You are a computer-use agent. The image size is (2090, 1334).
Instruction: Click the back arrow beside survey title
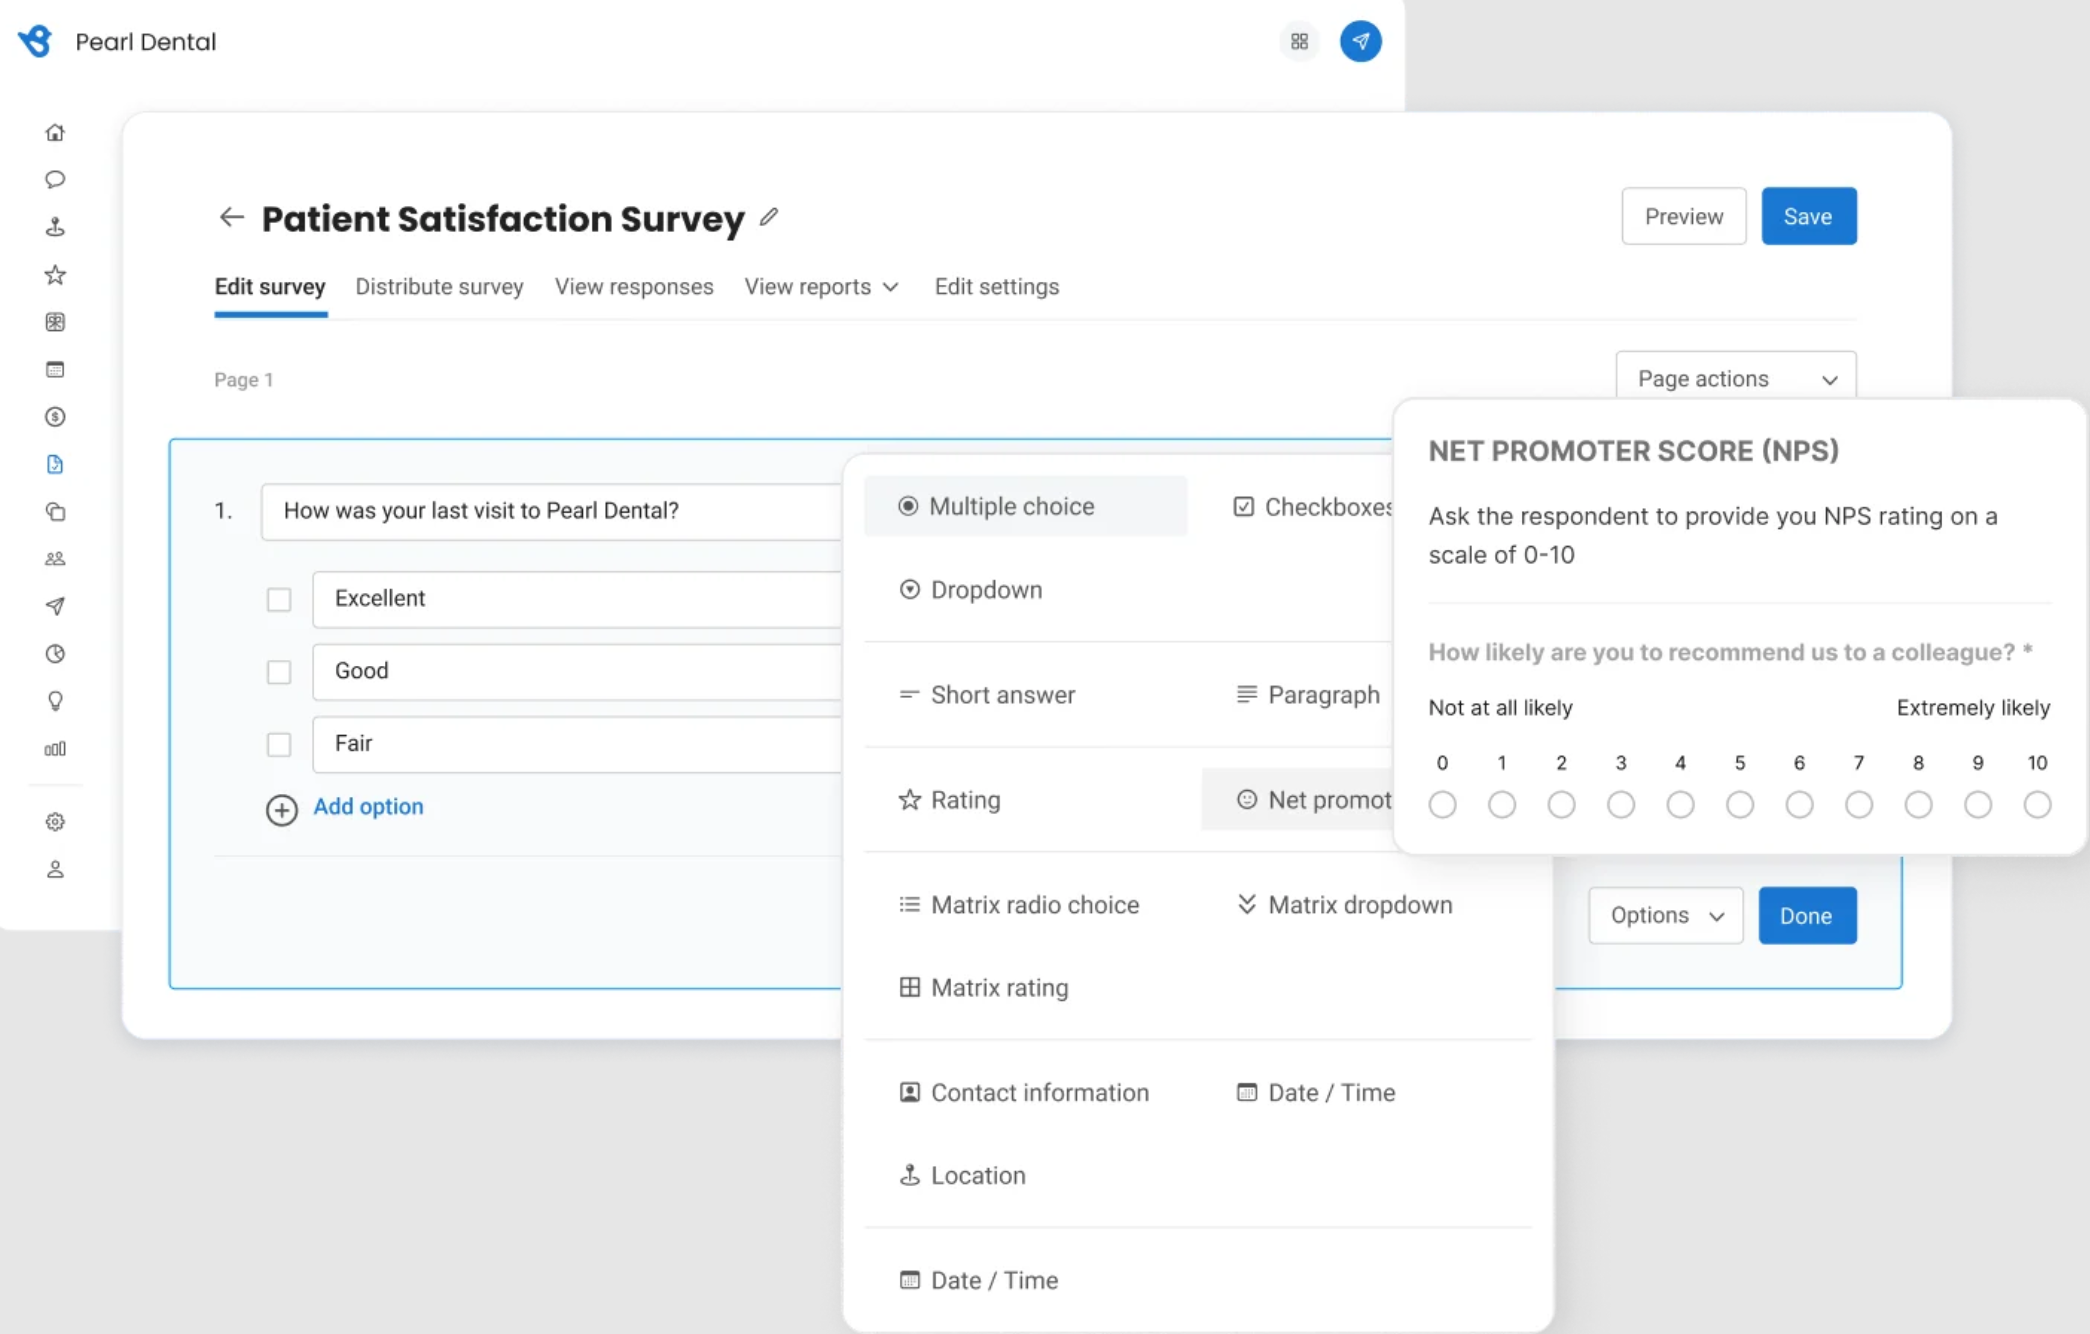231,217
